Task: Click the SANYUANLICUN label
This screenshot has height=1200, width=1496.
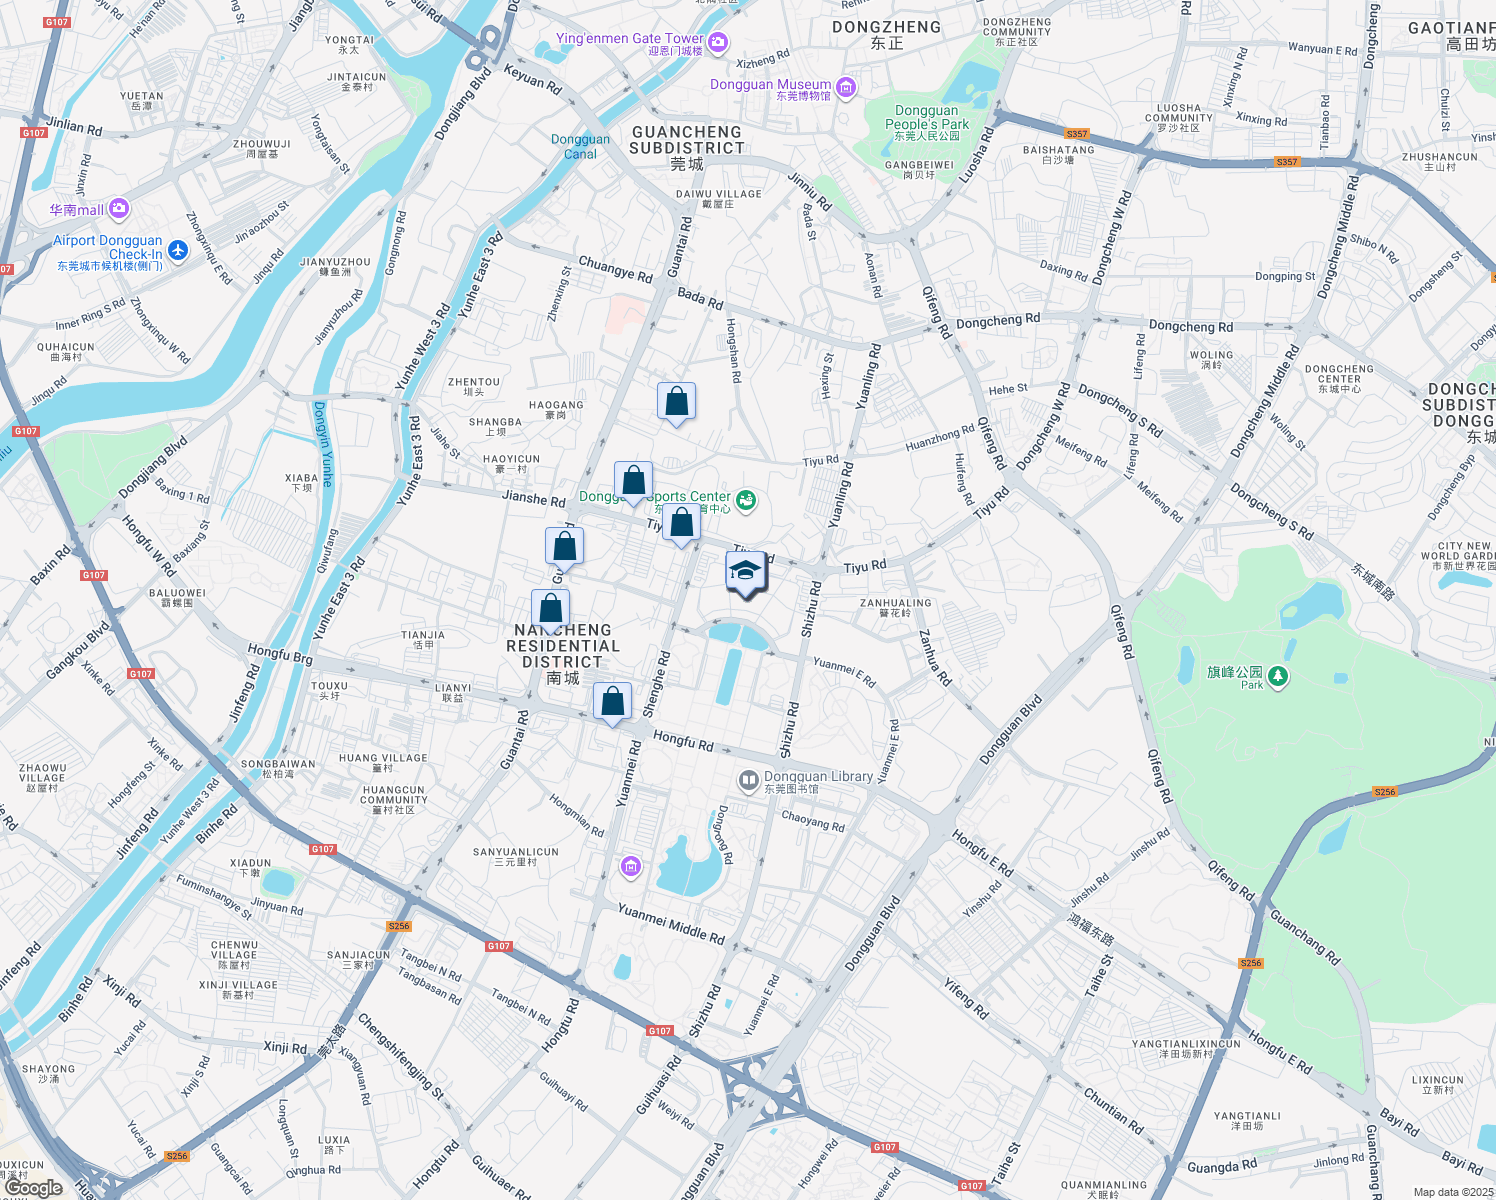Action: click(516, 857)
